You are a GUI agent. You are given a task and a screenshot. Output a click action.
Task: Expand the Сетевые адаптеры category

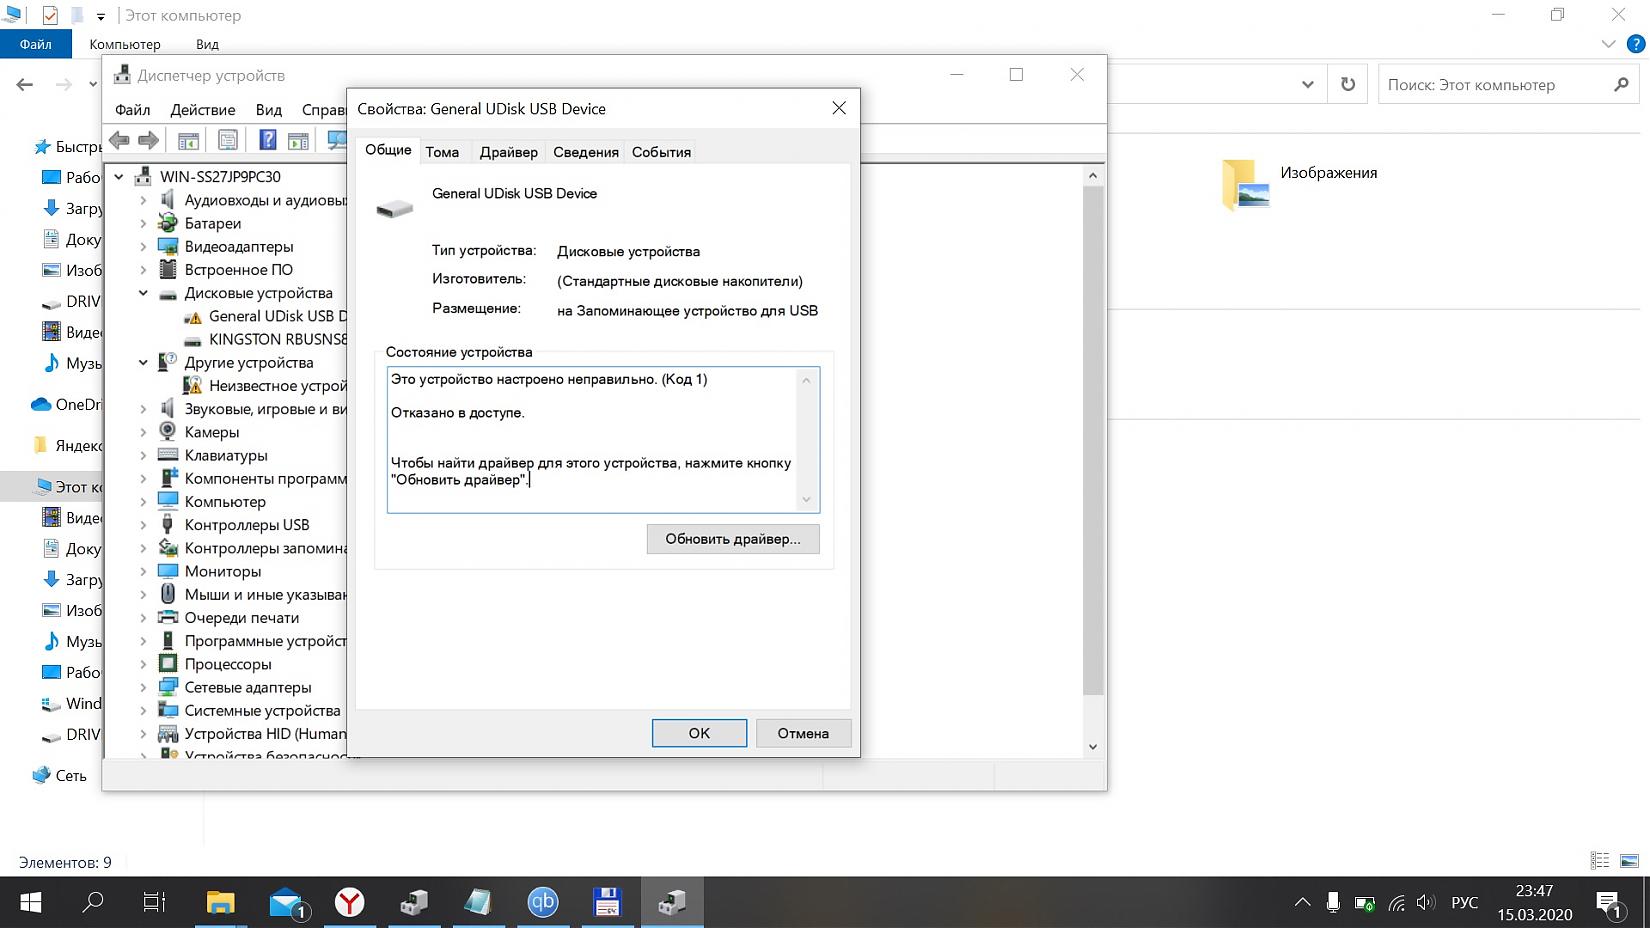[143, 688]
